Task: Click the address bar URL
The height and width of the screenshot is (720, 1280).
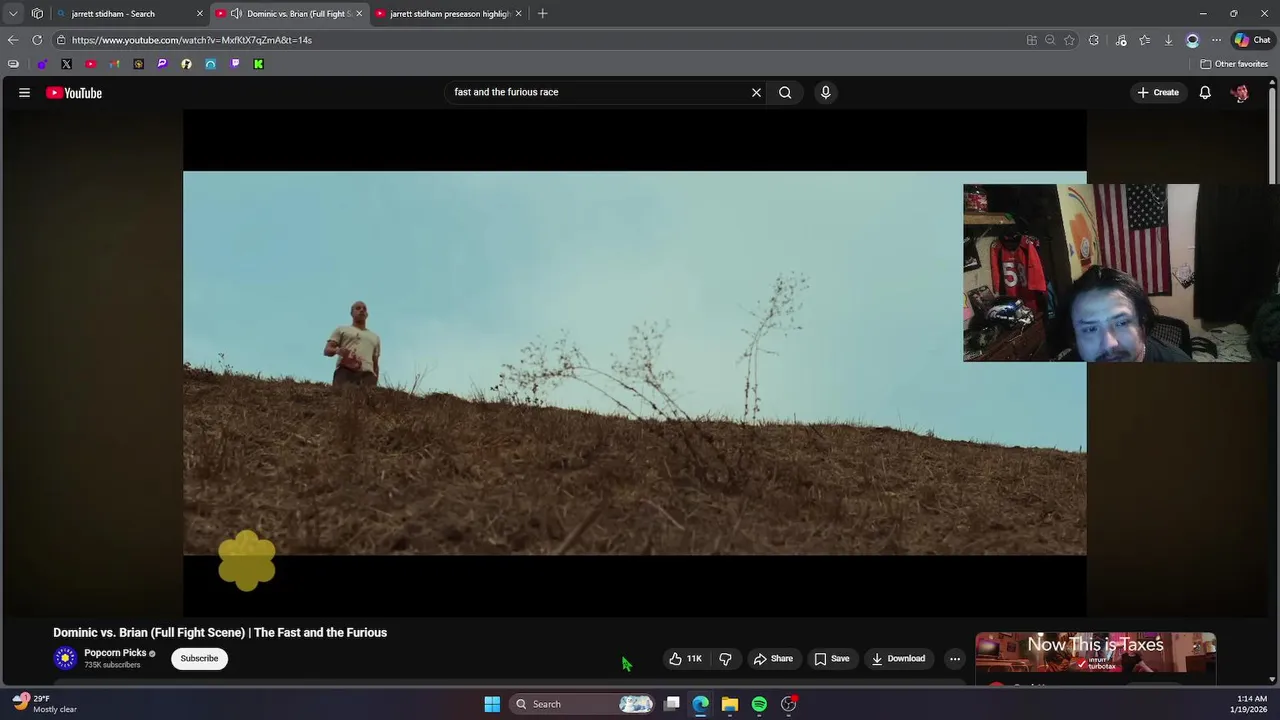Action: pos(192,40)
